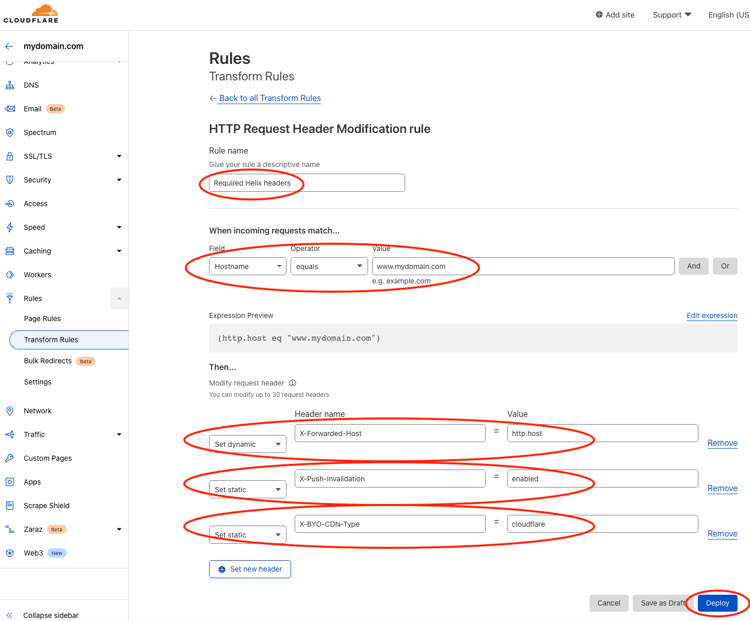Select Transform Rules in sidebar
The width and height of the screenshot is (750, 621).
coord(69,340)
